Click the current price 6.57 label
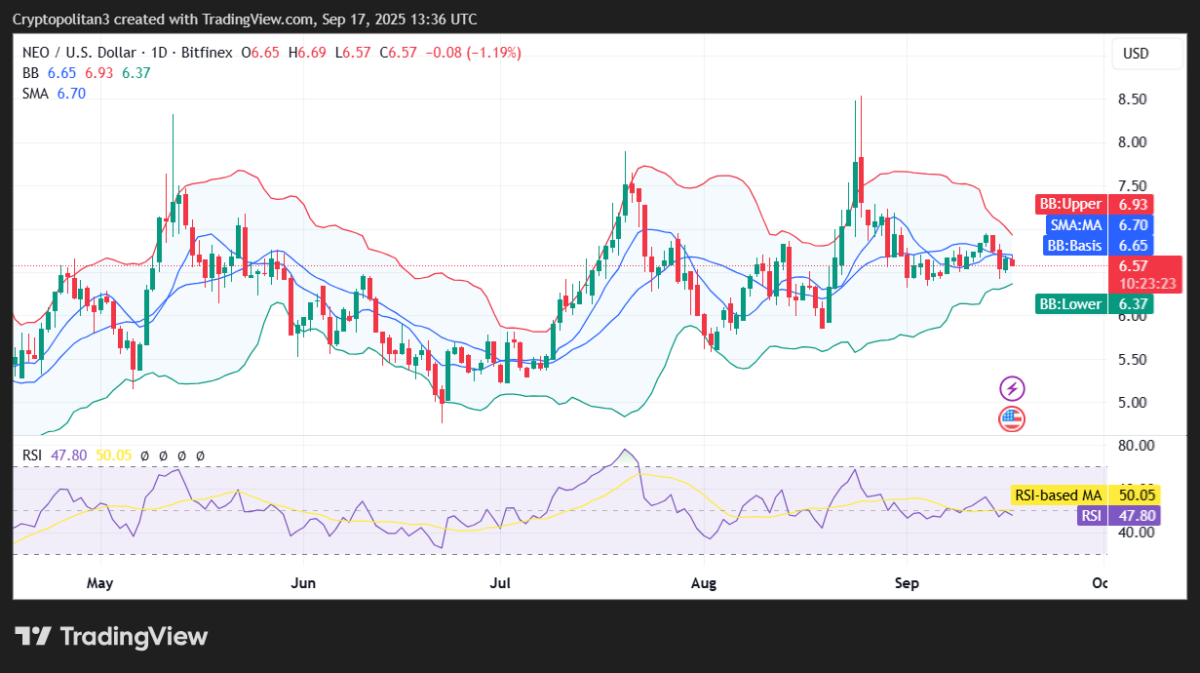The image size is (1200, 673). [1133, 266]
